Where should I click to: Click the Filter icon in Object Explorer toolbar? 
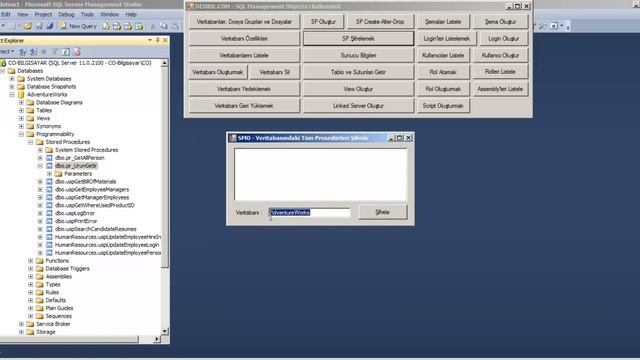pyautogui.click(x=54, y=52)
